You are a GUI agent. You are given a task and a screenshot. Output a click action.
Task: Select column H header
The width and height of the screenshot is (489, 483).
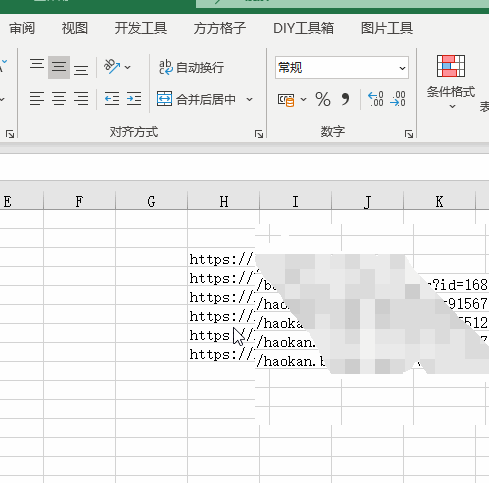point(223,201)
